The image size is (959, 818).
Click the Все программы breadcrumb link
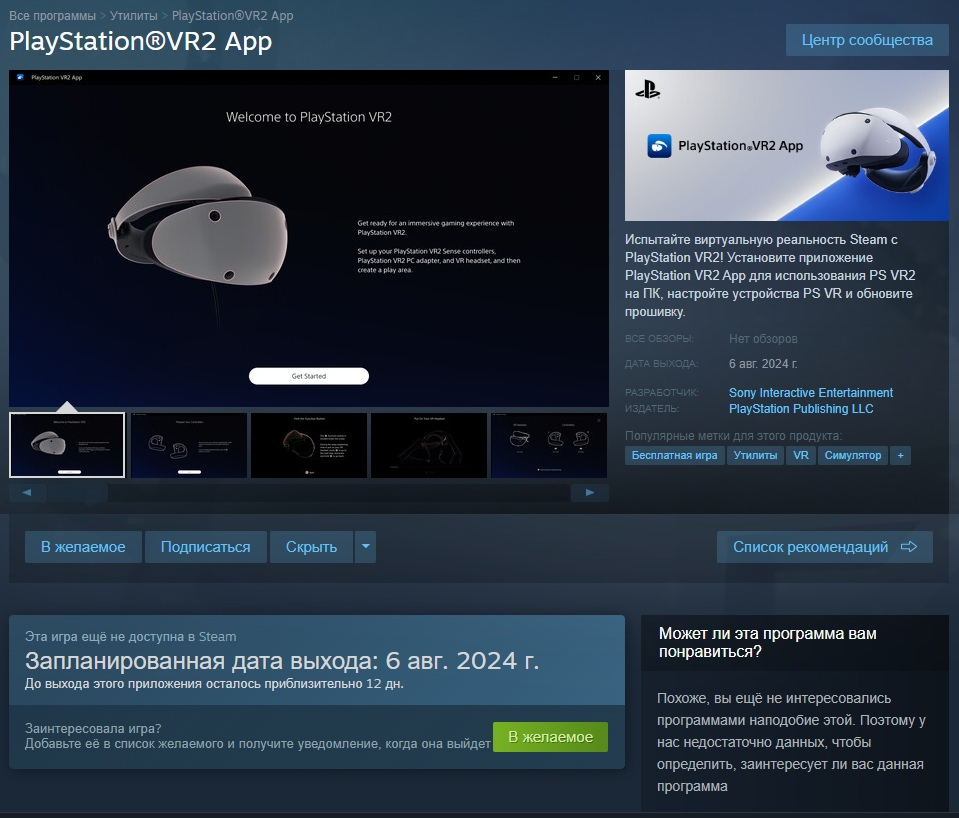[x=53, y=16]
